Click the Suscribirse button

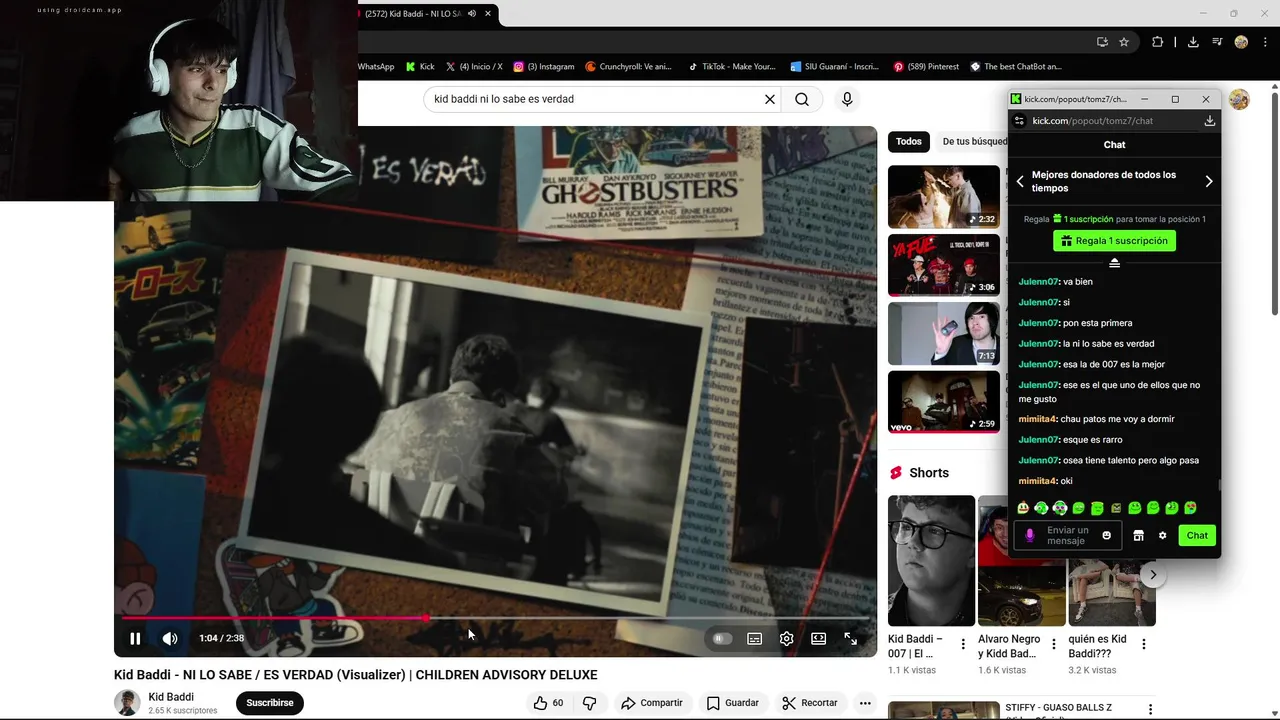click(270, 703)
